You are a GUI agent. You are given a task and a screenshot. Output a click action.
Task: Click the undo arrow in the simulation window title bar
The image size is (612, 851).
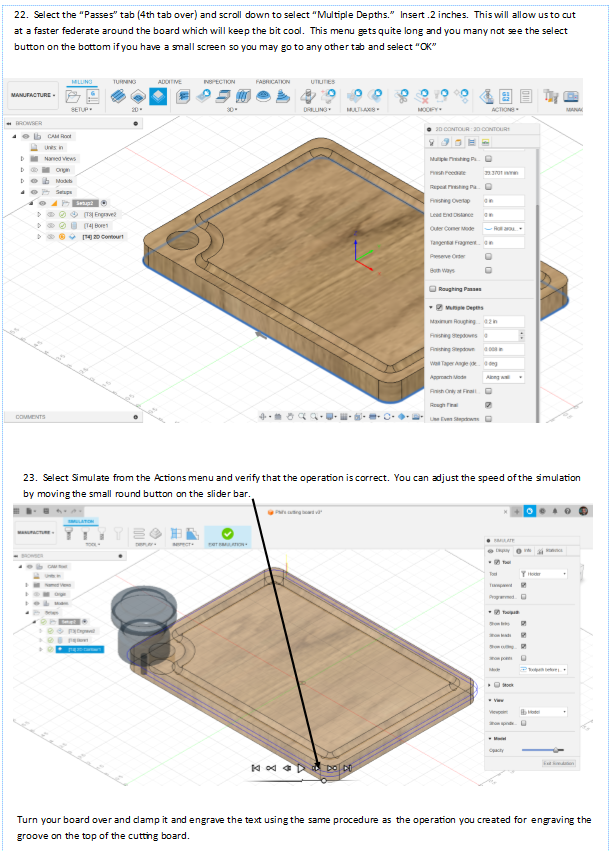point(60,511)
